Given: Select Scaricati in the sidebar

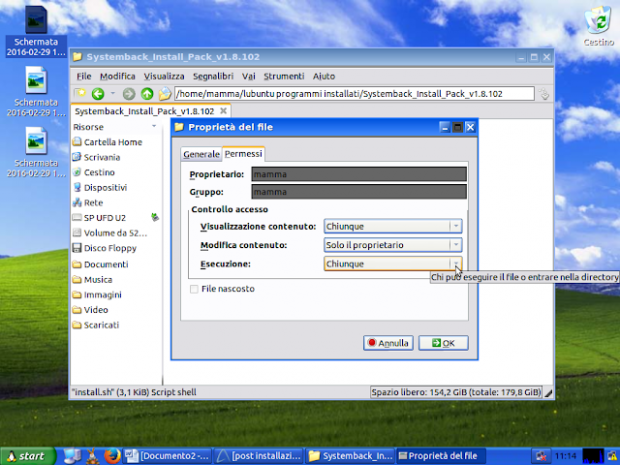Looking at the screenshot, I should coord(101,325).
